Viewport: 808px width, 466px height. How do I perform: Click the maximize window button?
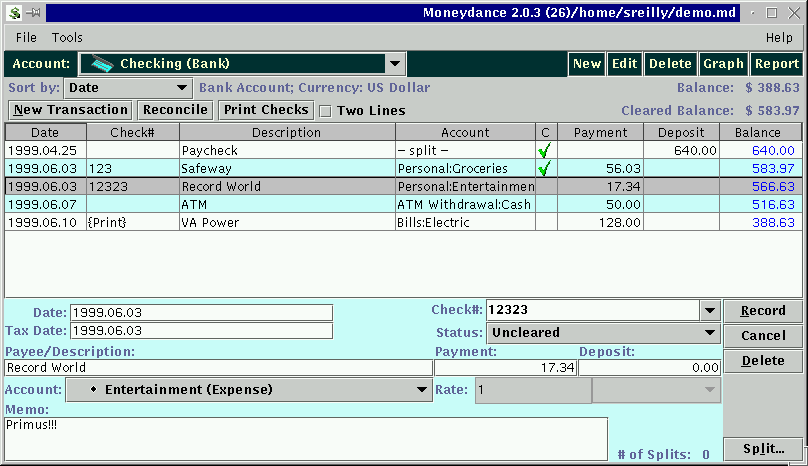(771, 13)
